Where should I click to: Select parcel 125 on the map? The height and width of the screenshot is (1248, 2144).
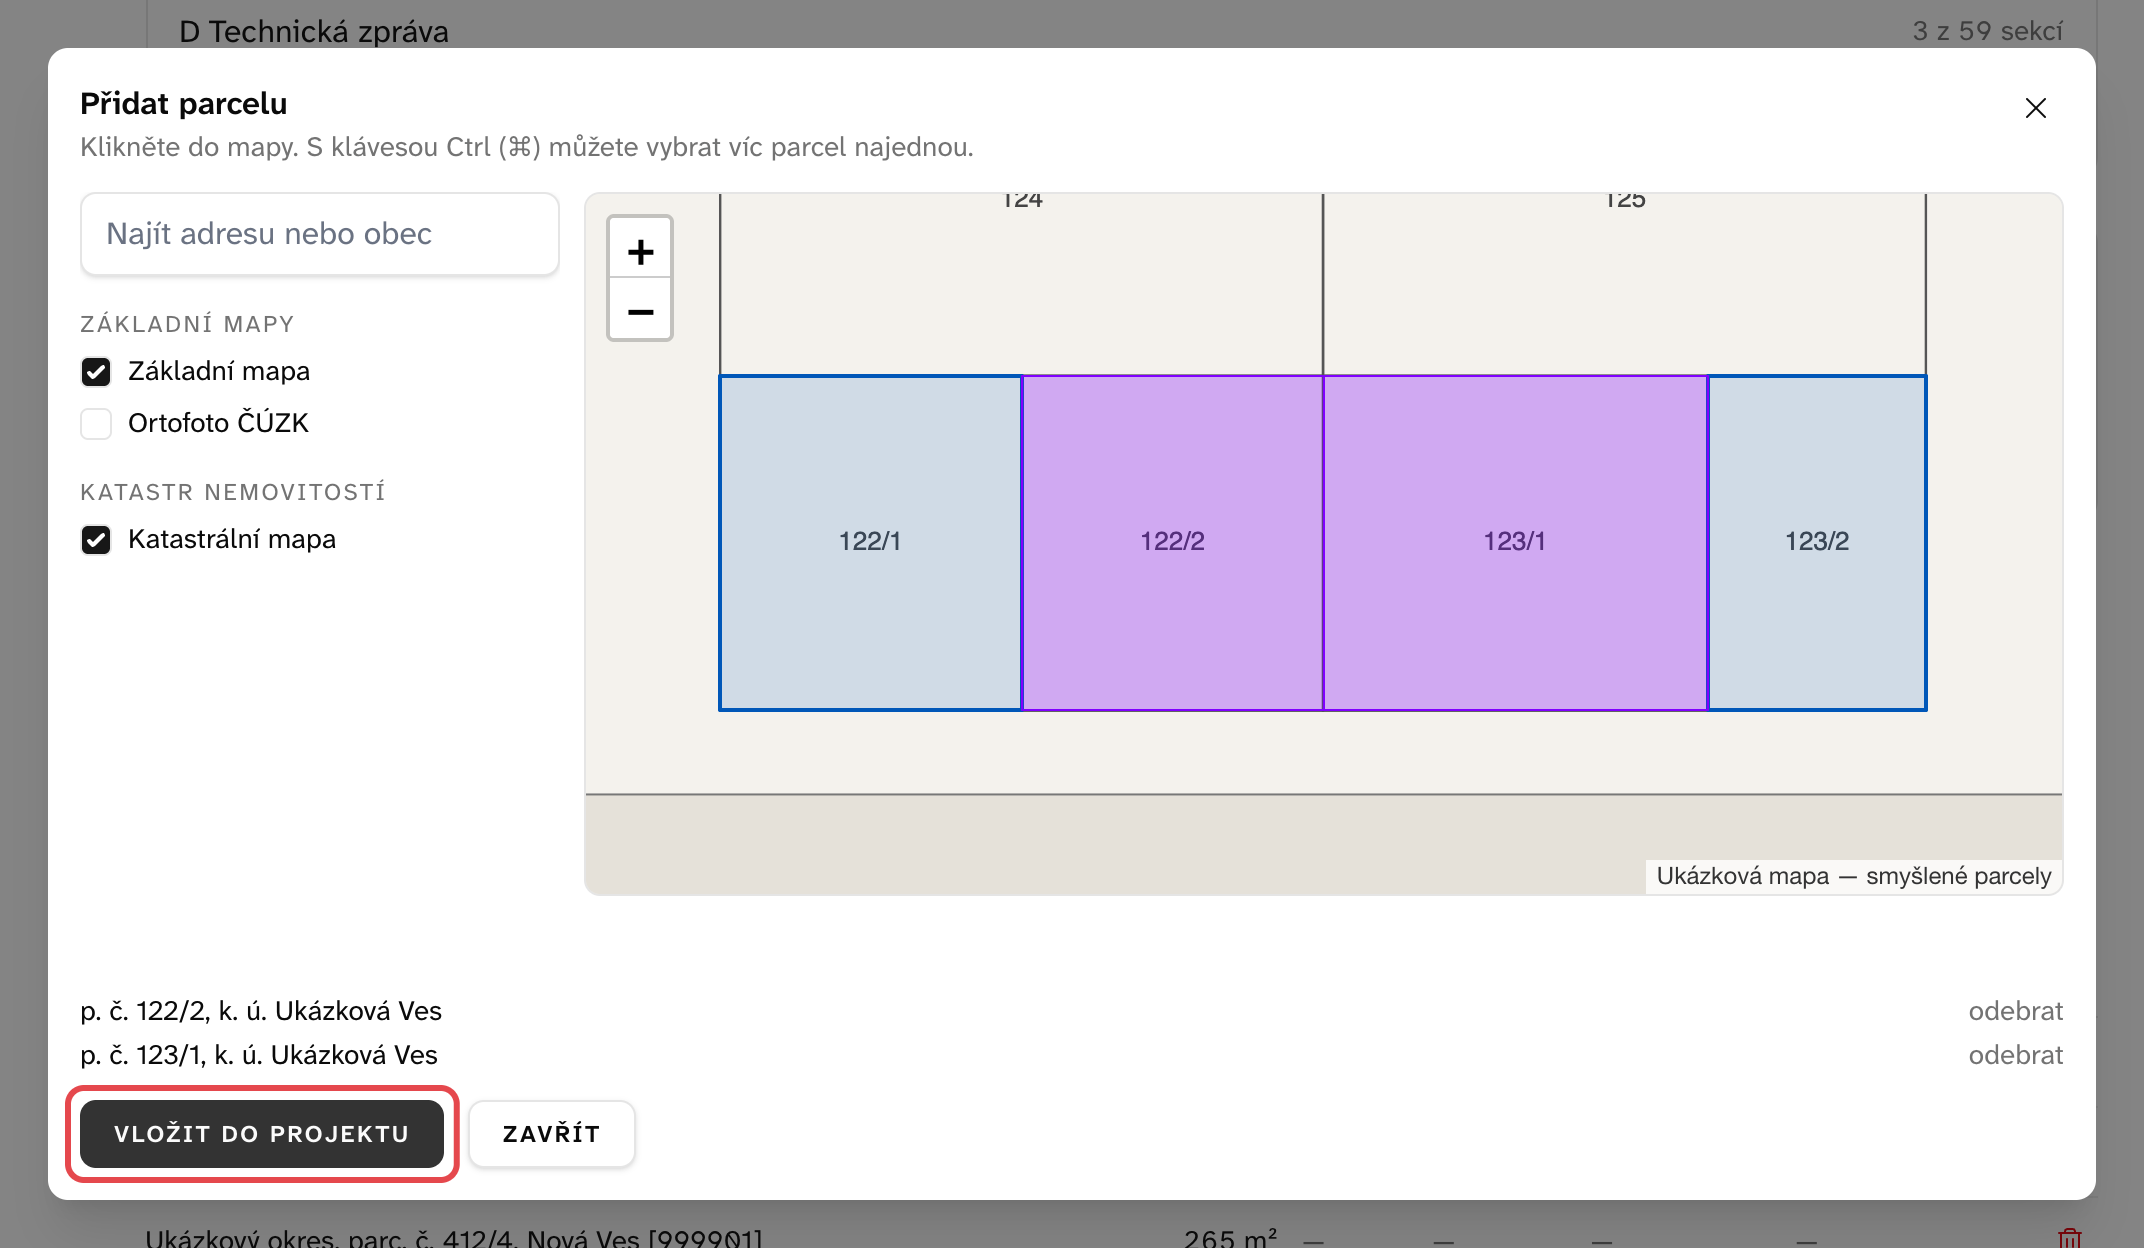[1625, 285]
